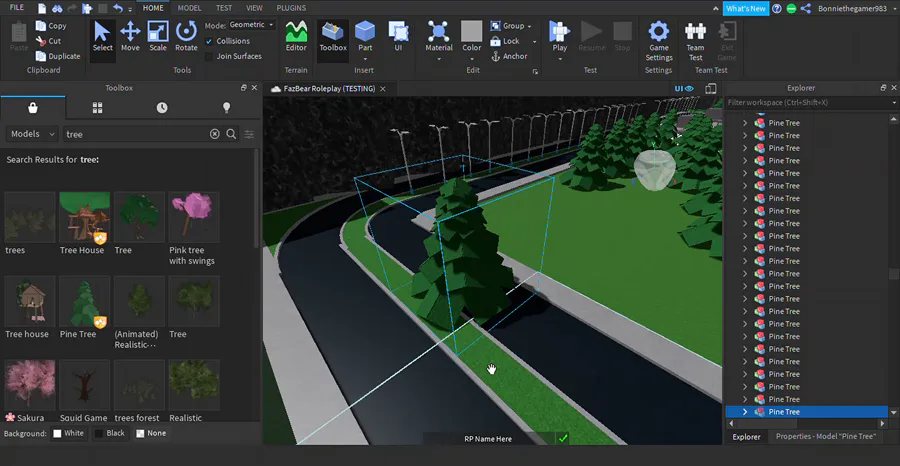Expand the highlighted Pine Tree in Explorer
The width and height of the screenshot is (900, 466).
[x=745, y=412]
